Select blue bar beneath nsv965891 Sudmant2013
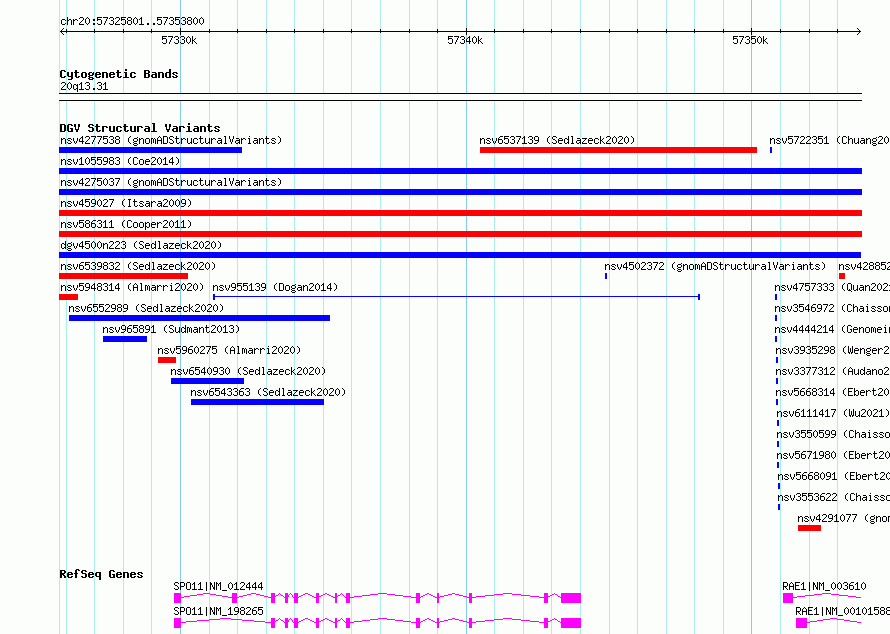This screenshot has height=634, width=890. 125,339
